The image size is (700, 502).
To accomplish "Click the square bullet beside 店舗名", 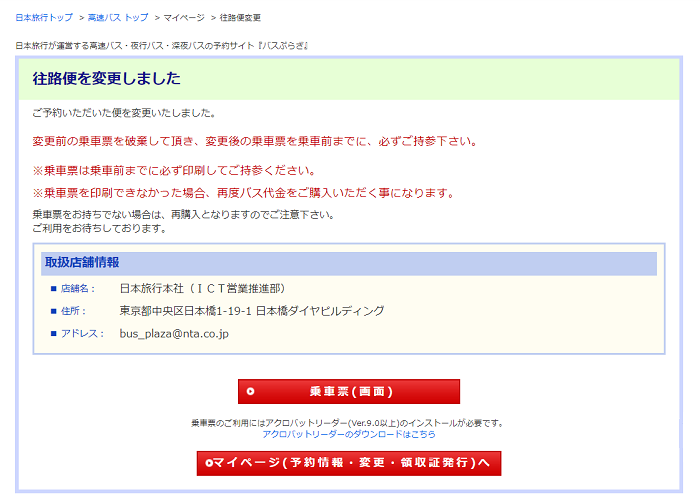I will pos(53,289).
